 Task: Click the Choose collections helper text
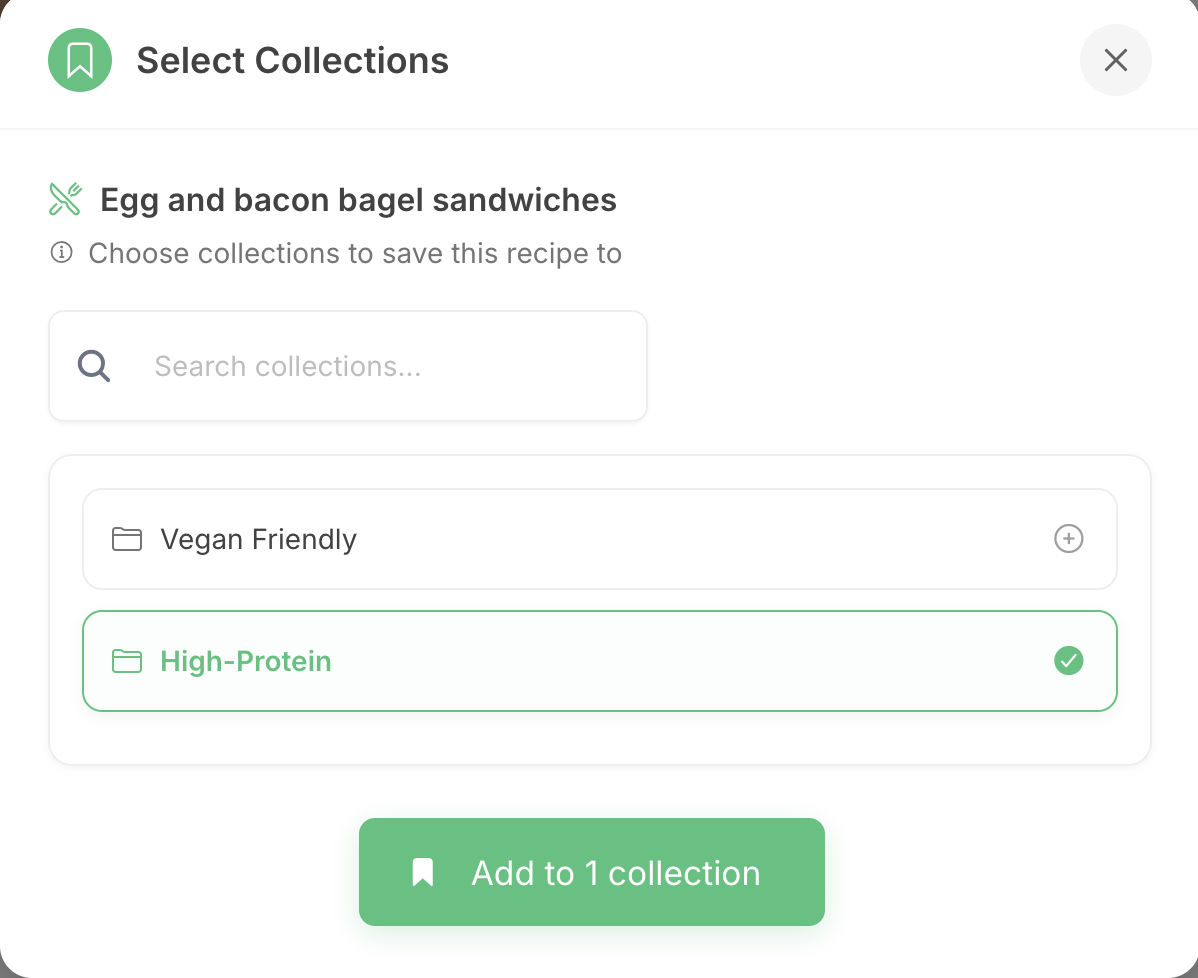click(x=355, y=253)
